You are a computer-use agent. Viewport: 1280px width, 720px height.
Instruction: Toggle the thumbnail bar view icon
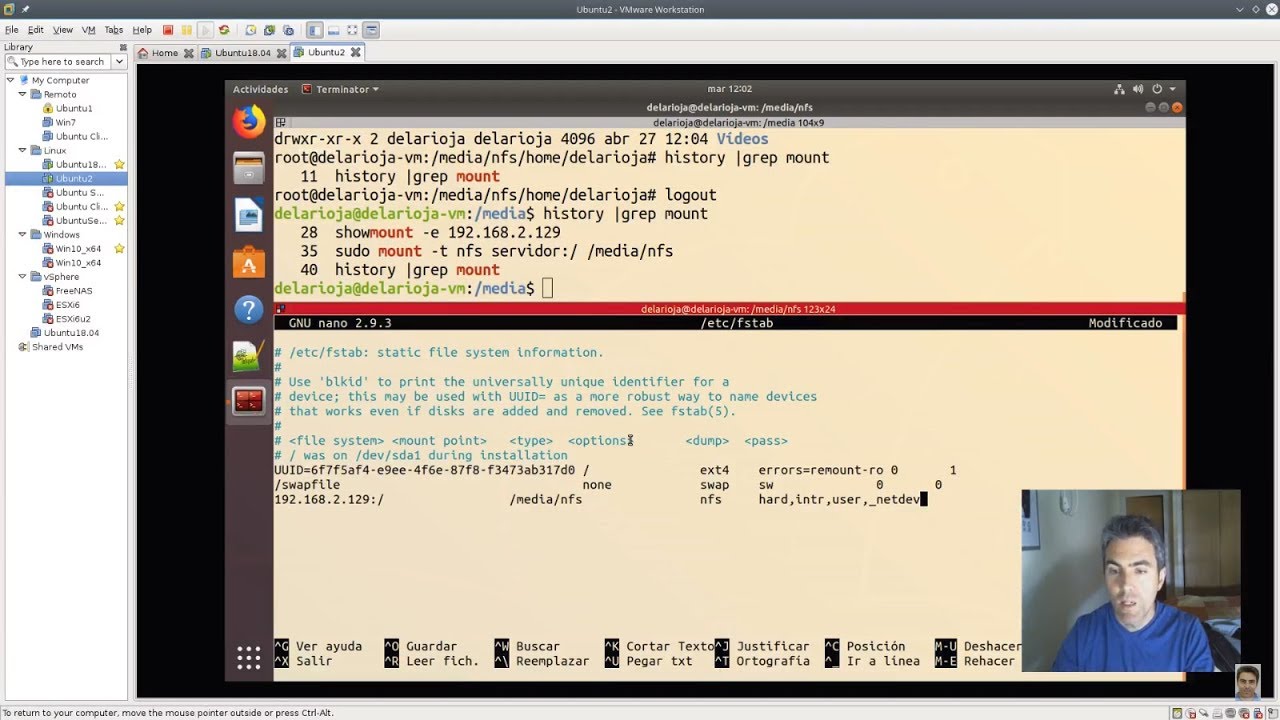click(334, 30)
